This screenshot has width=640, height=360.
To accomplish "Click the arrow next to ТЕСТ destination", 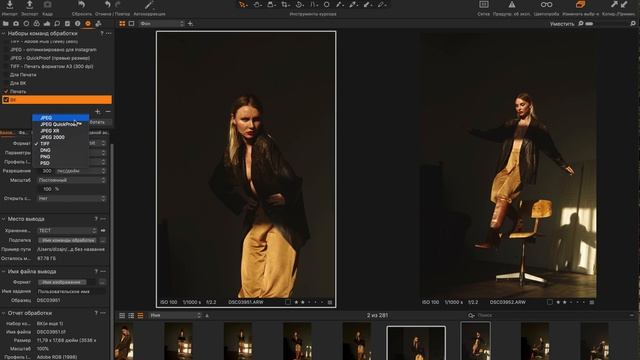I will coord(103,231).
